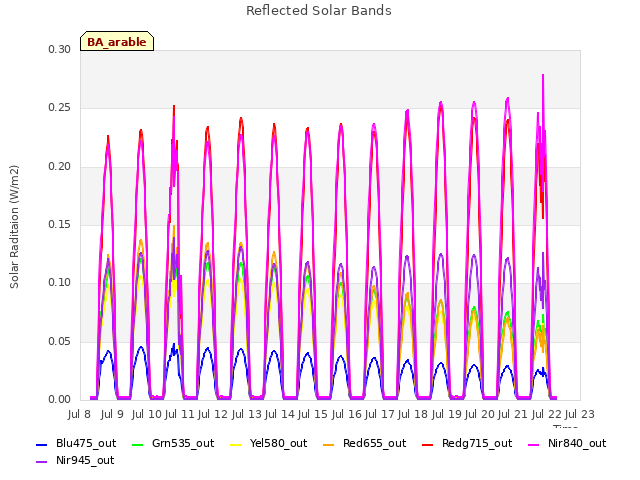Click the Jul 18 x-axis date label
The width and height of the screenshot is (640, 480).
click(413, 414)
